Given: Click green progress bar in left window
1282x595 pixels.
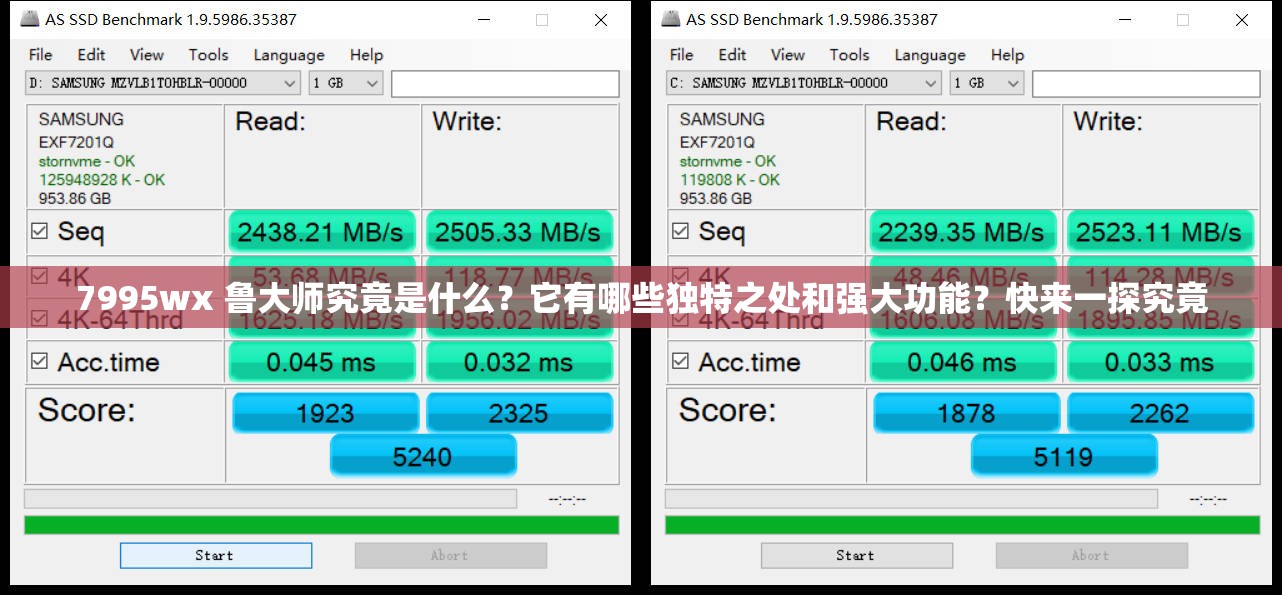Looking at the screenshot, I should [x=321, y=524].
